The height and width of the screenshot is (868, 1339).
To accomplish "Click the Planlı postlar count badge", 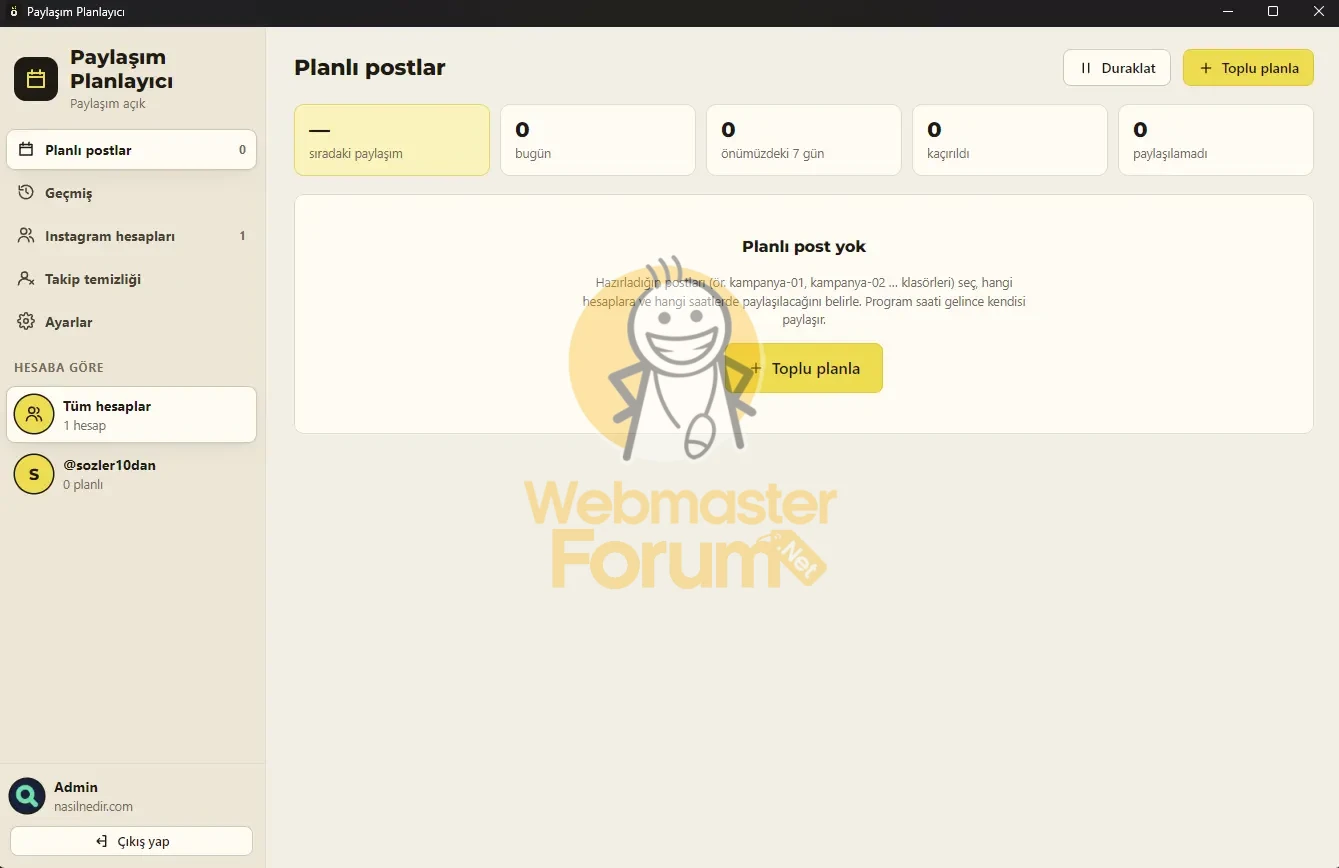I will pyautogui.click(x=242, y=150).
